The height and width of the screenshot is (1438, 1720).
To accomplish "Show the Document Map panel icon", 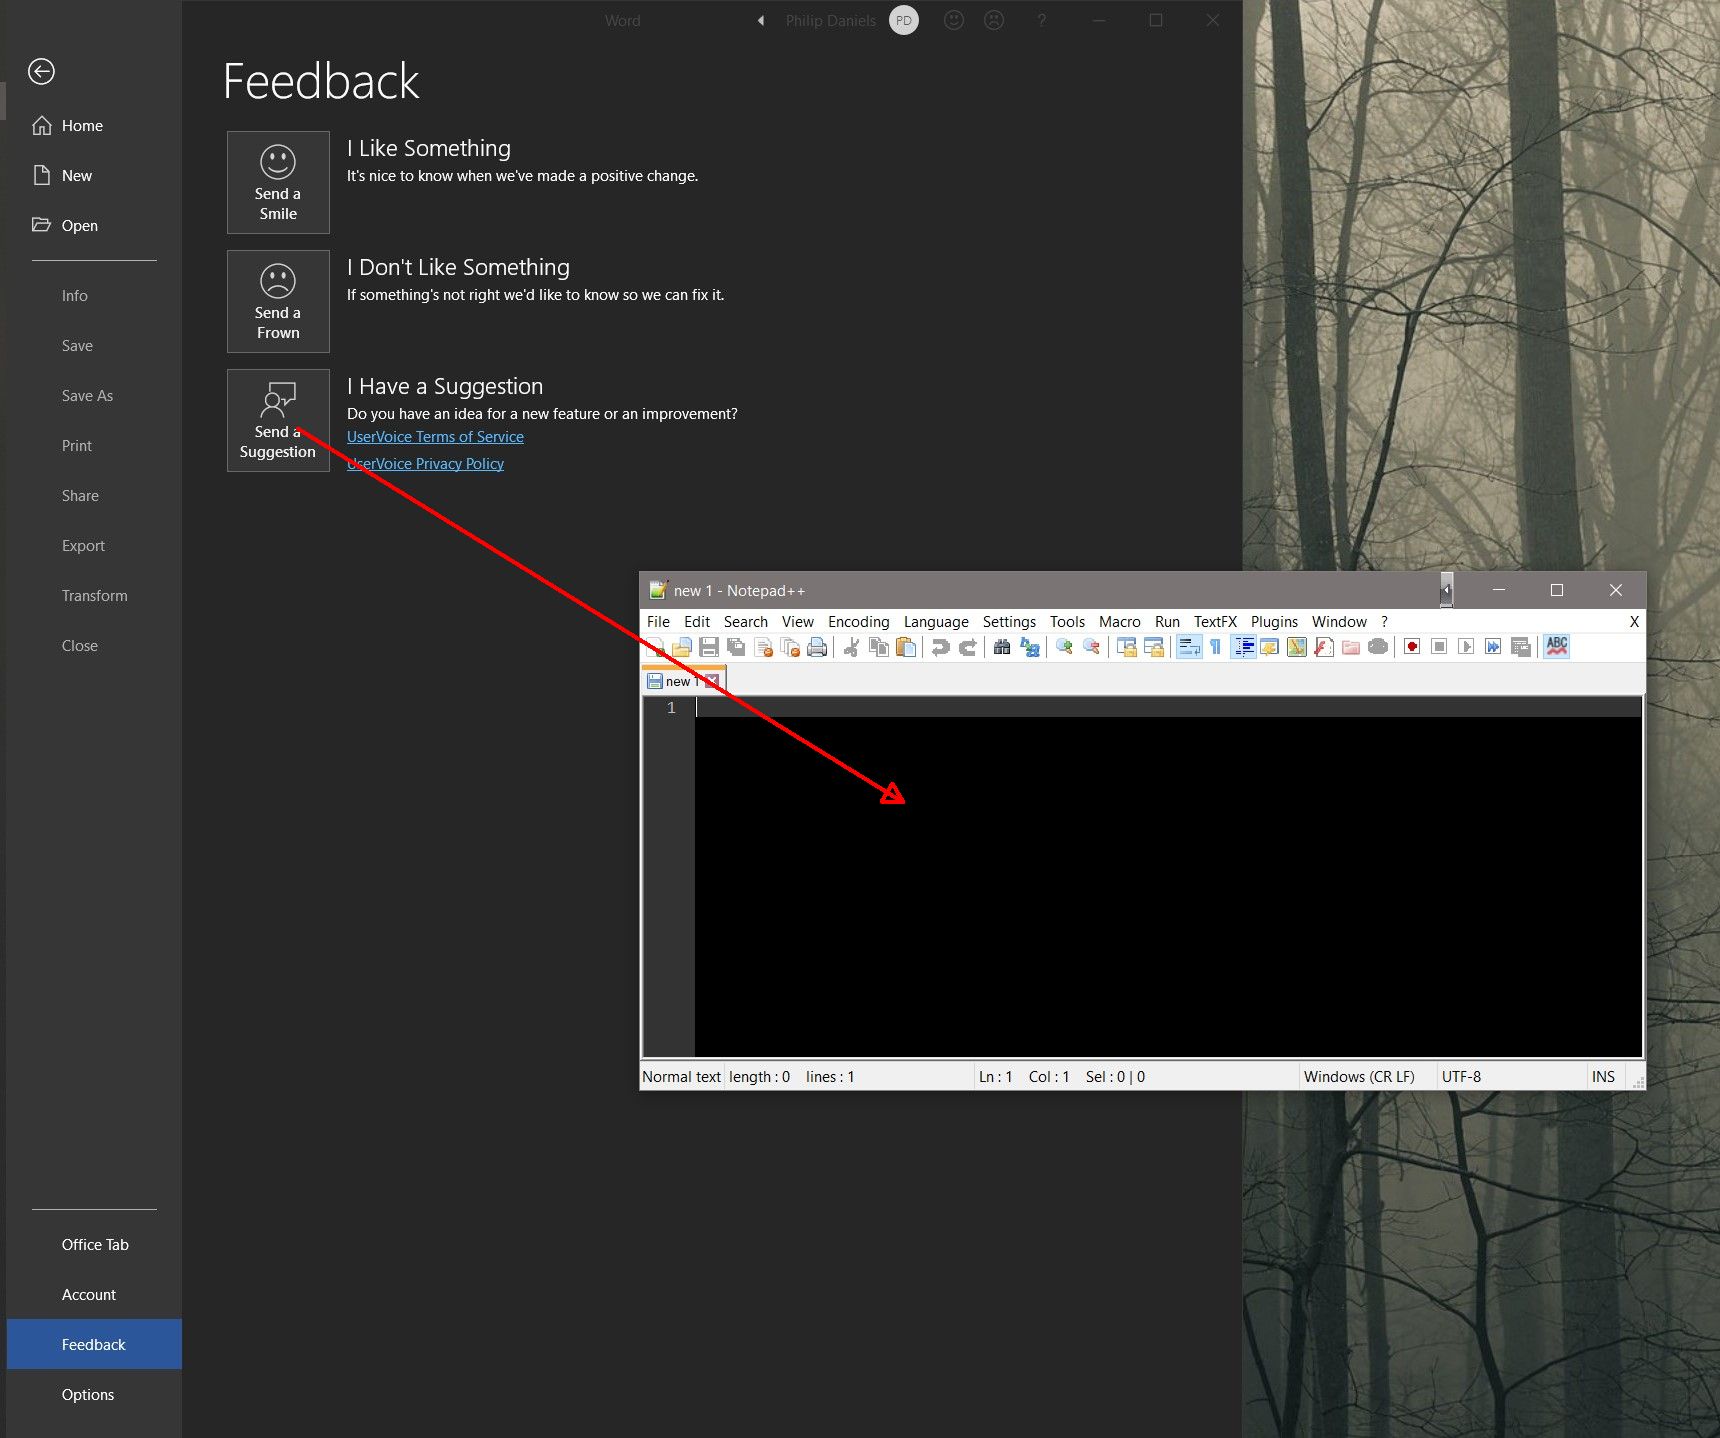I will point(1297,647).
